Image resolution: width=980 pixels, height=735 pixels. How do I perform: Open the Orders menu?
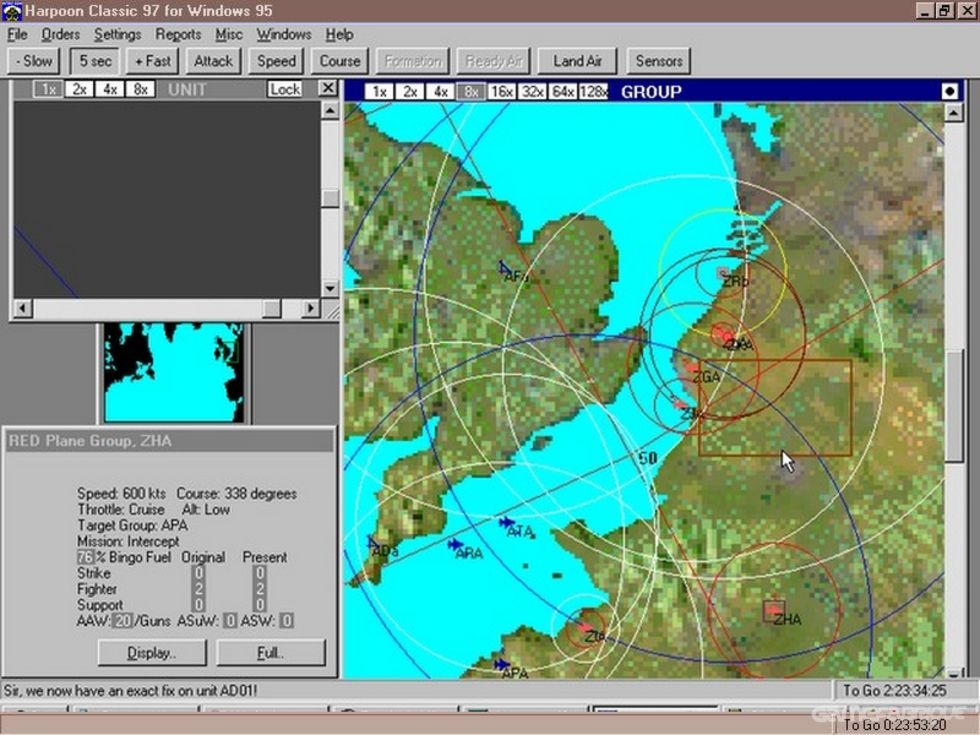(x=61, y=34)
